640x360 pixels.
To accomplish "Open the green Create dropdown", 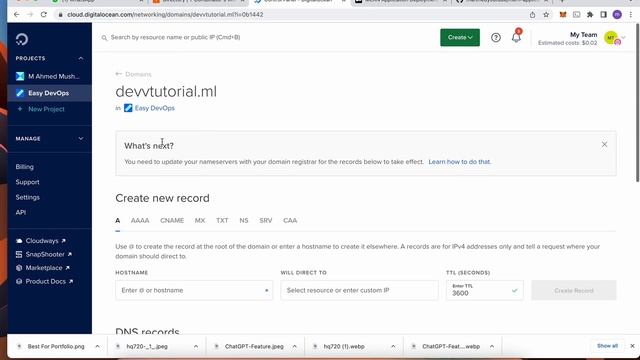I will (x=460, y=37).
